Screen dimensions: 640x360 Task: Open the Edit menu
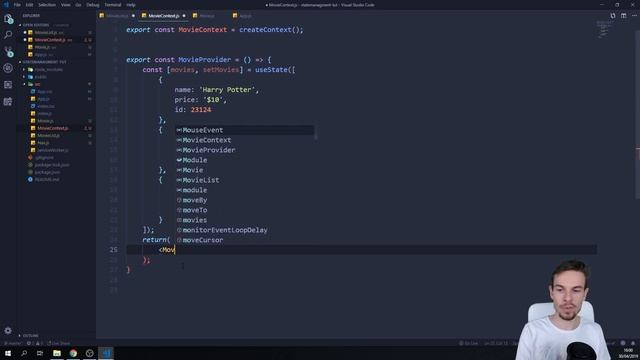(x=29, y=5)
